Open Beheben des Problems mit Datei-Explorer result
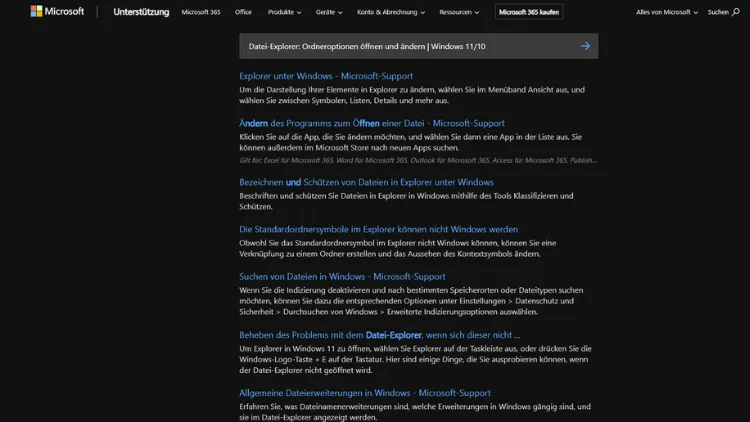This screenshot has height=422, width=750. point(379,335)
